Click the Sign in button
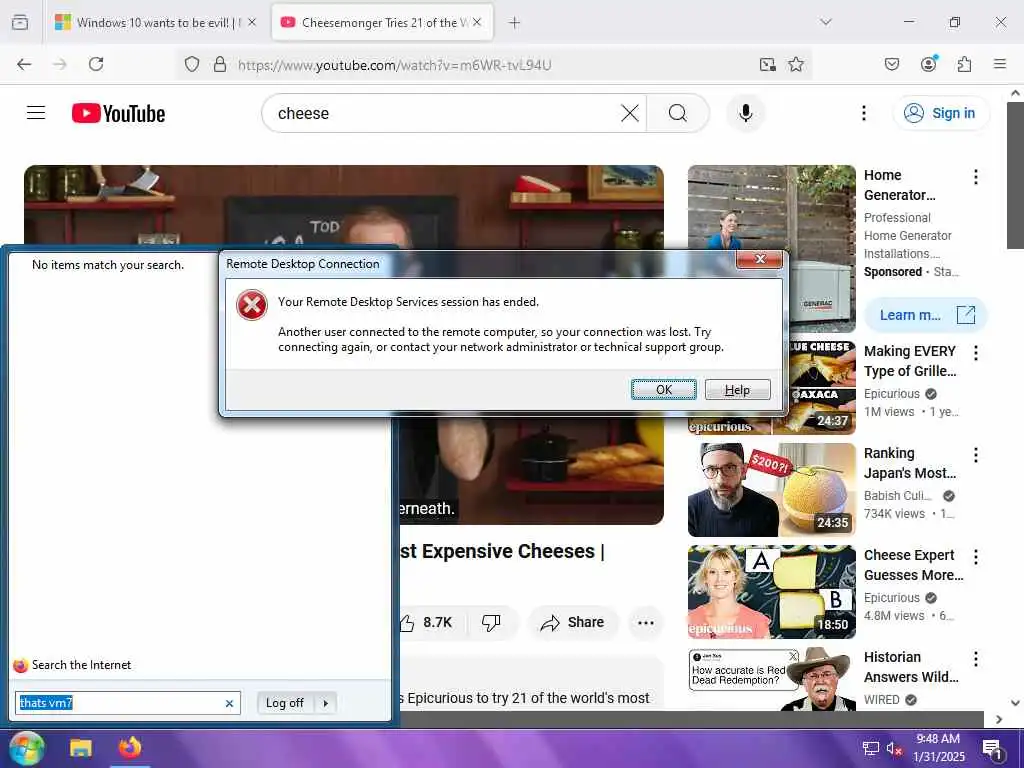This screenshot has height=768, width=1024. 940,113
